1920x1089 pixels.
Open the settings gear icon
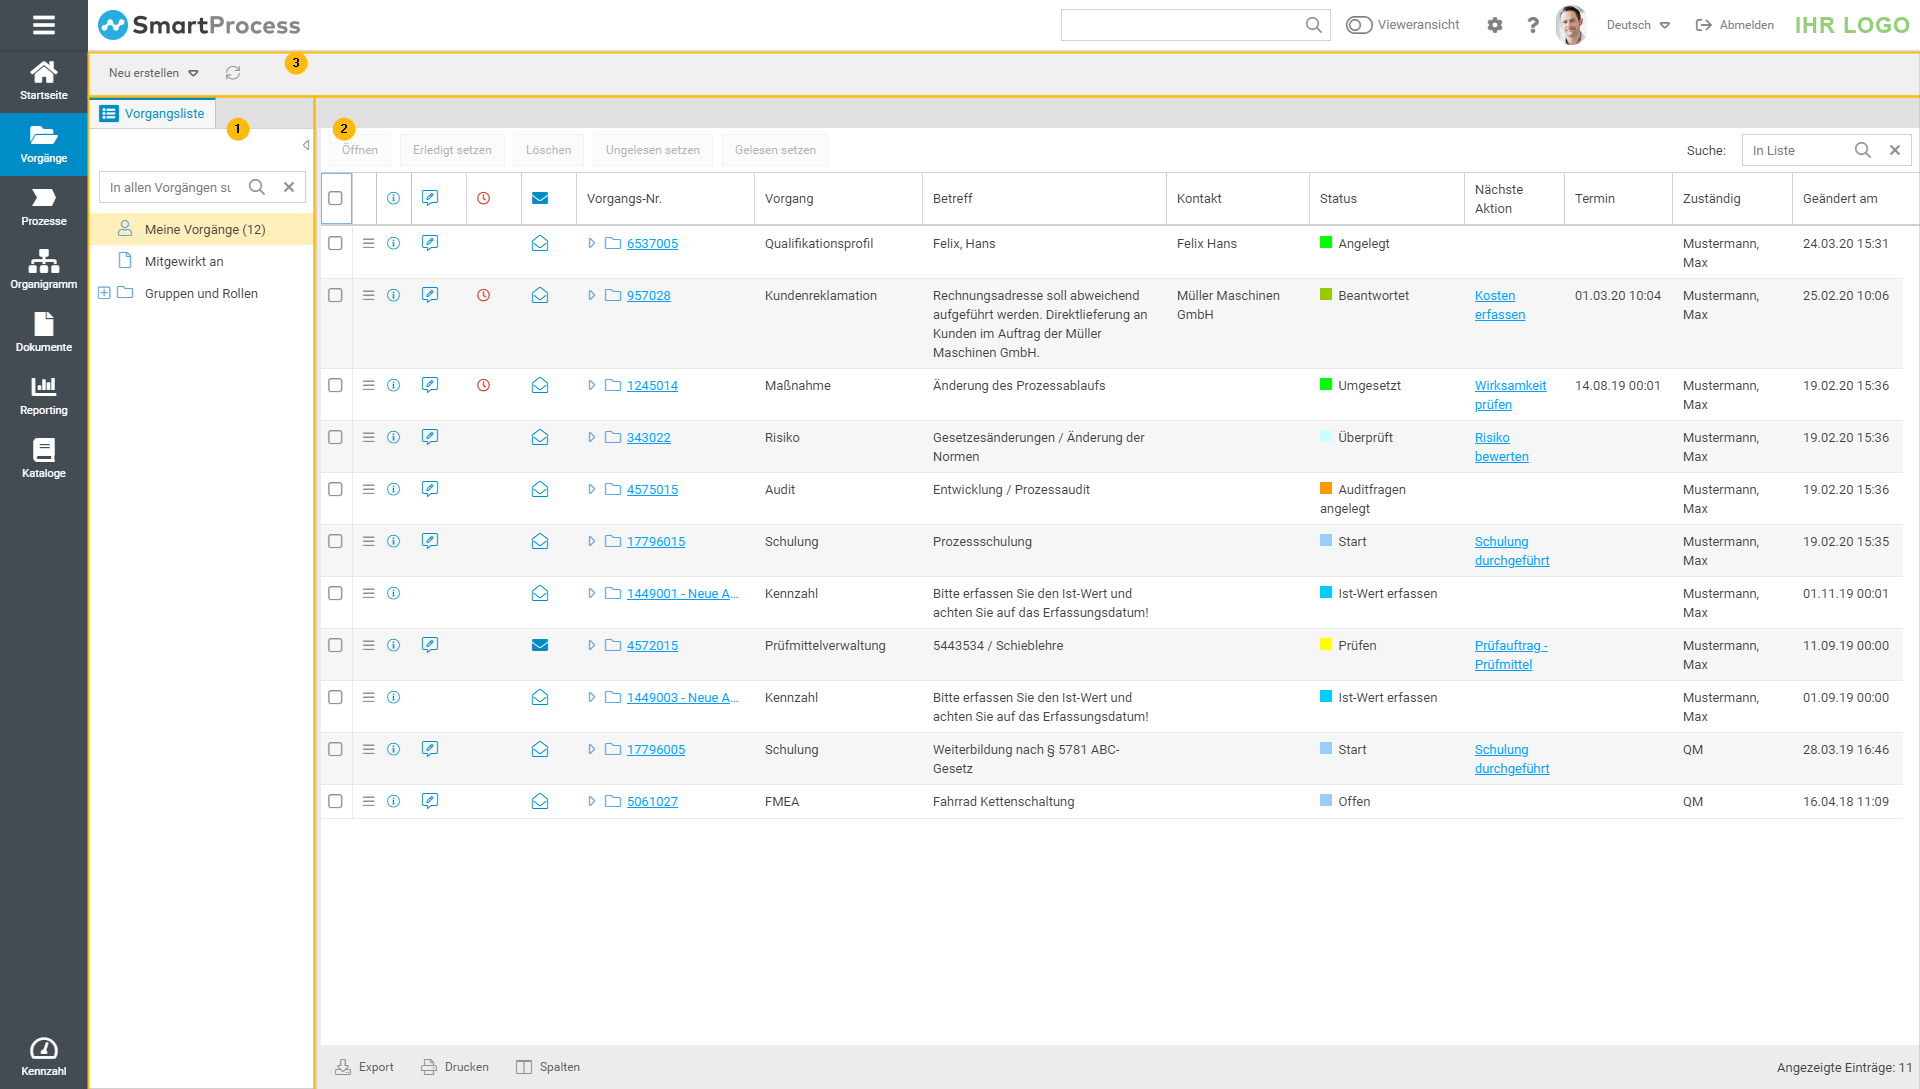point(1495,25)
